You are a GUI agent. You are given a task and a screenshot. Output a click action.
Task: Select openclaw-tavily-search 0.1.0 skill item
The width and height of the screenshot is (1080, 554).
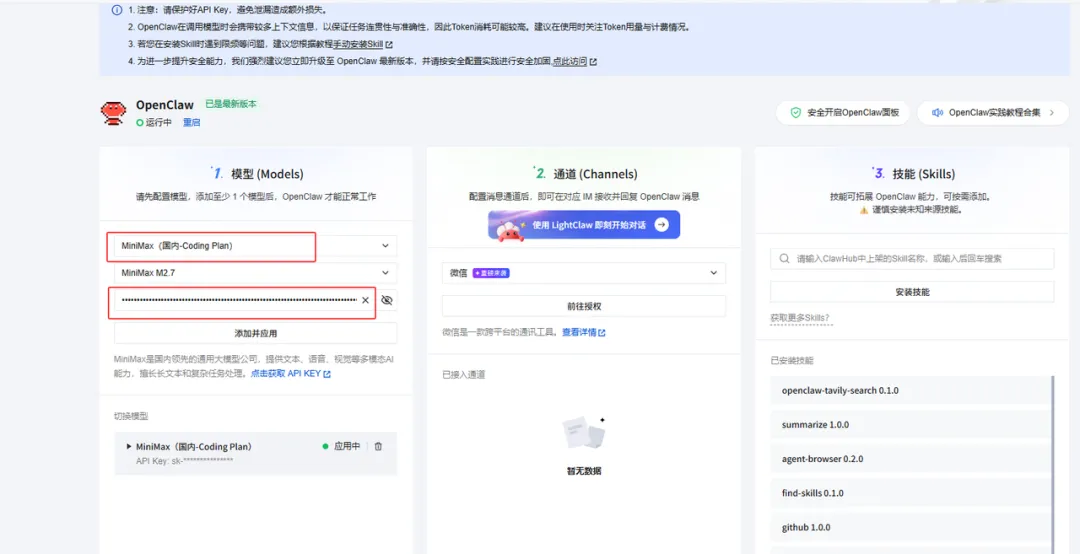pyautogui.click(x=911, y=391)
